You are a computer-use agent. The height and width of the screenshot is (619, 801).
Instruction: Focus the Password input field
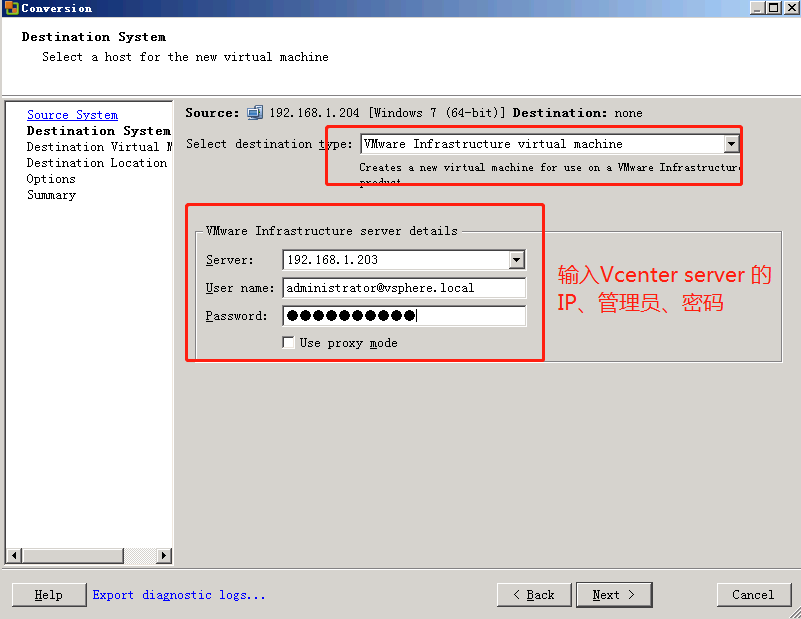coord(404,316)
